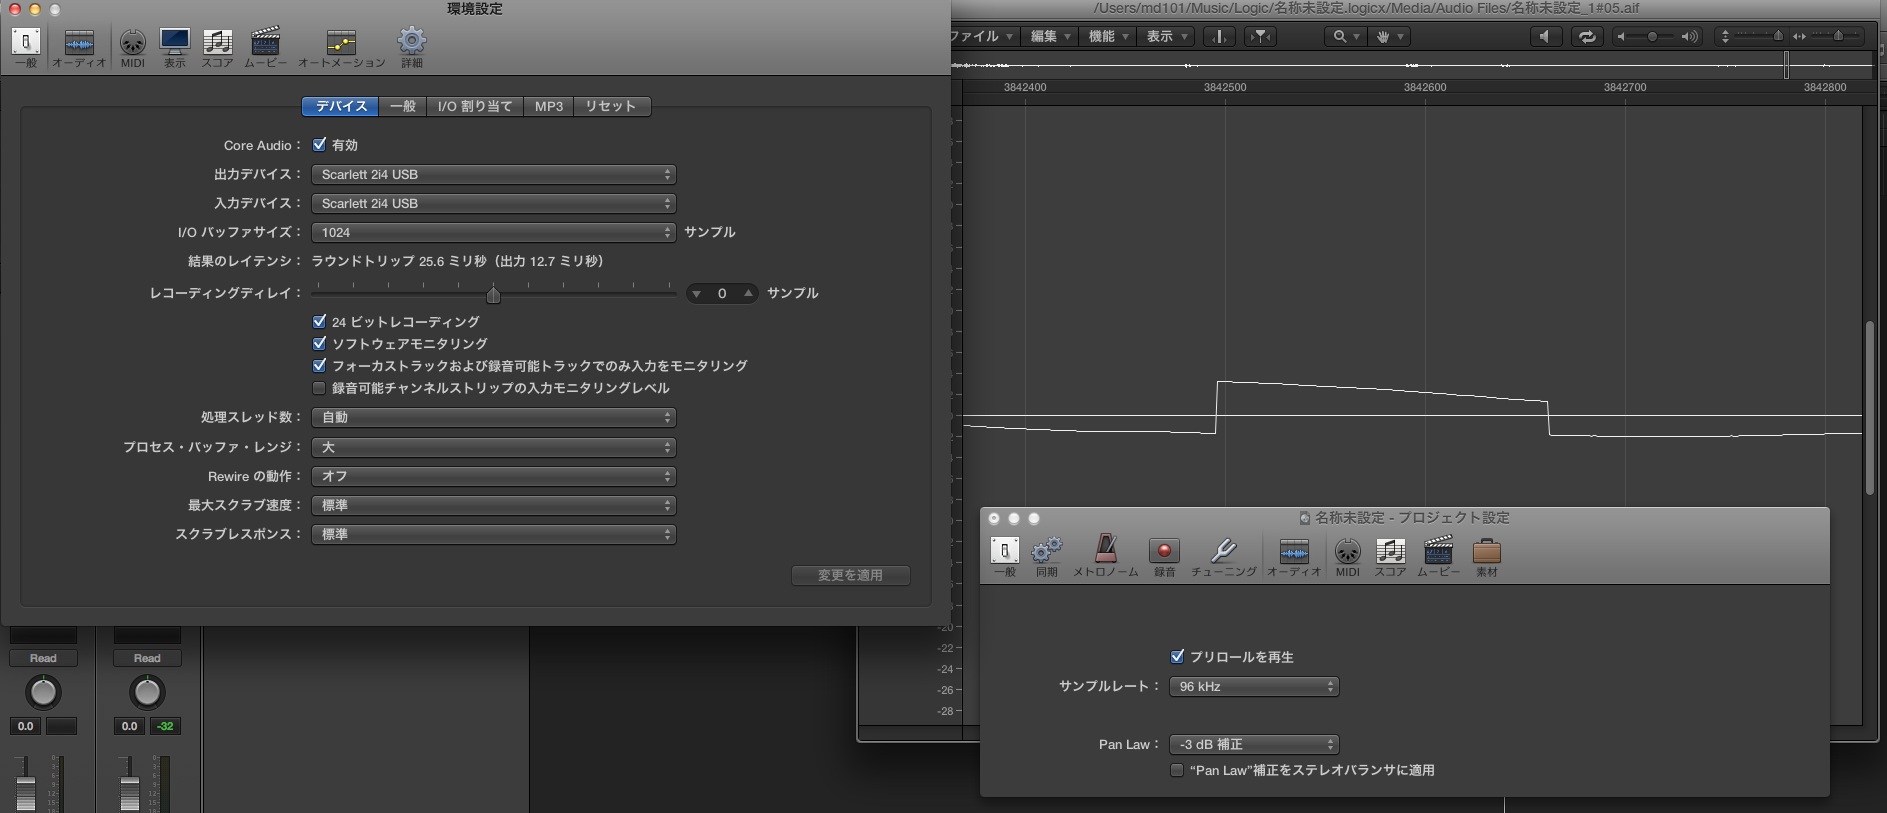Open メトロノーム project settings
The width and height of the screenshot is (1887, 813).
1106,557
